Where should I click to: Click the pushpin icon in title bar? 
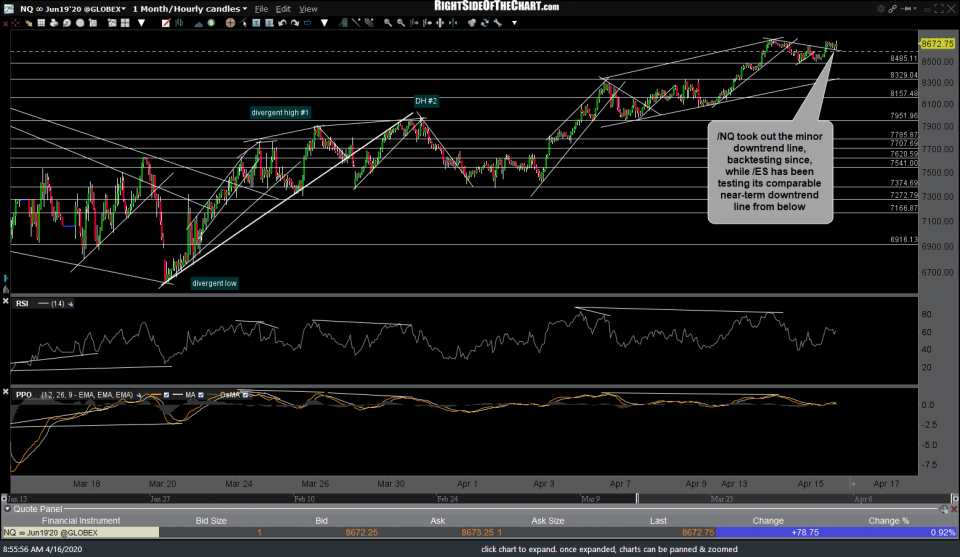click(906, 9)
